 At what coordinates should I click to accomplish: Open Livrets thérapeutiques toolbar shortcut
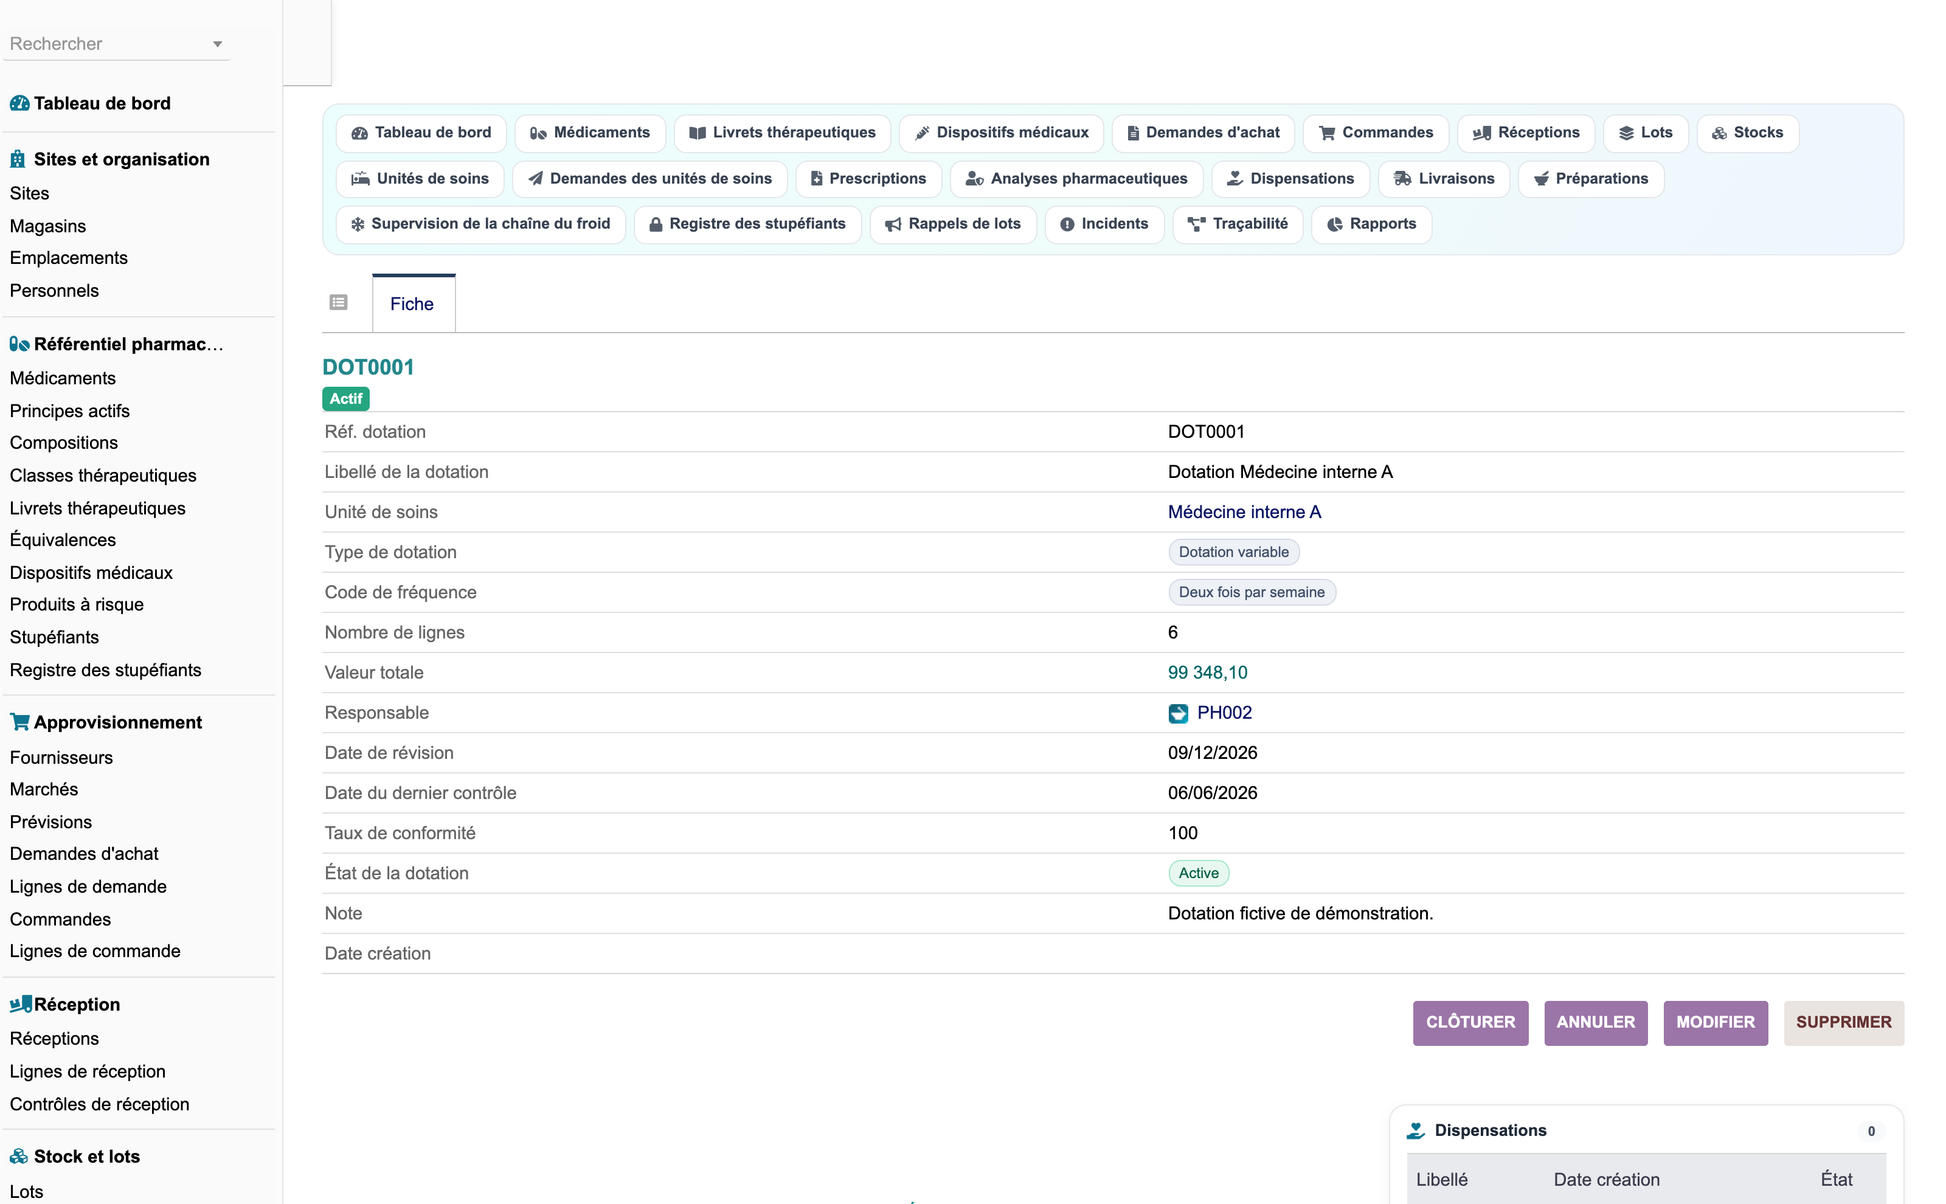click(x=782, y=133)
